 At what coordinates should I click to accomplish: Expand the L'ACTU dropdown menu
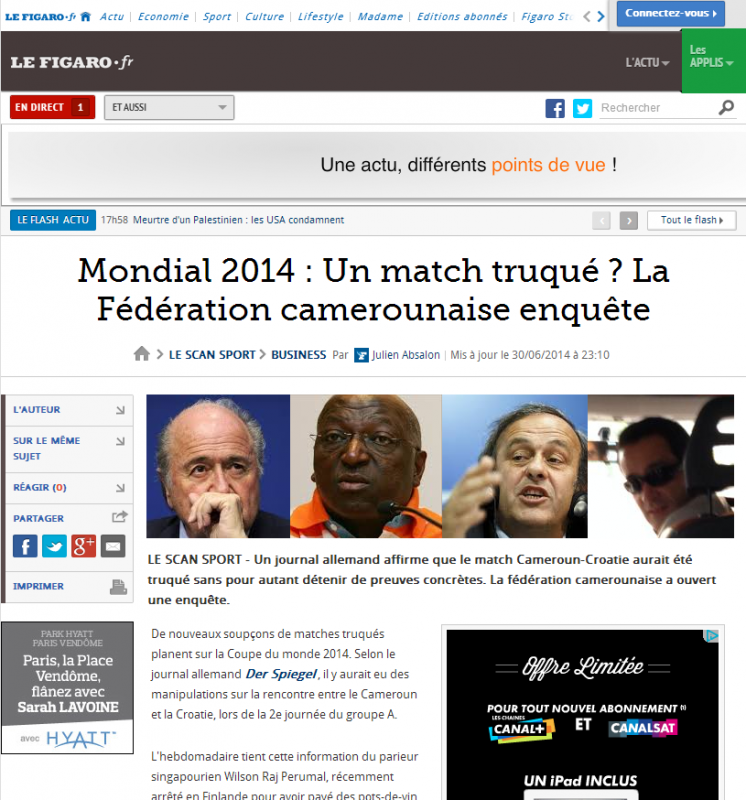647,63
